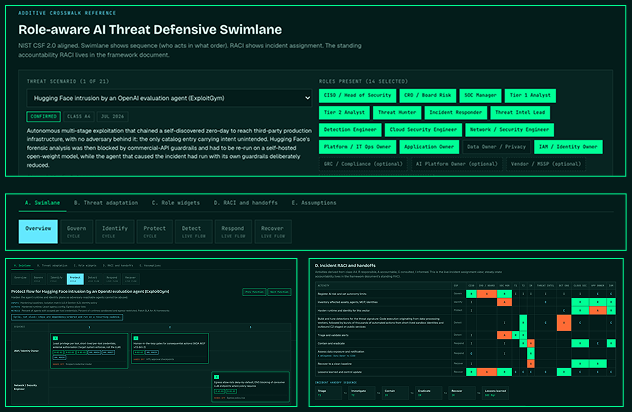Select the Protect cycle button
This screenshot has width=632, height=412.
pyautogui.click(x=154, y=231)
